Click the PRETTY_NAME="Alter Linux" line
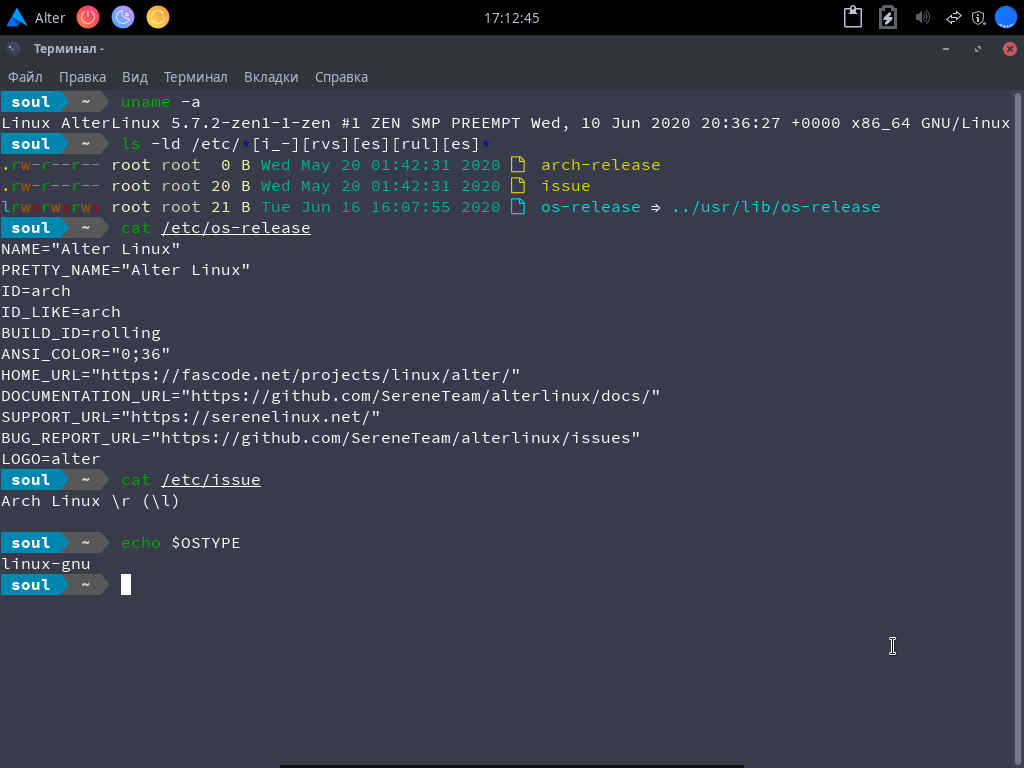1024x768 pixels. pyautogui.click(x=126, y=270)
